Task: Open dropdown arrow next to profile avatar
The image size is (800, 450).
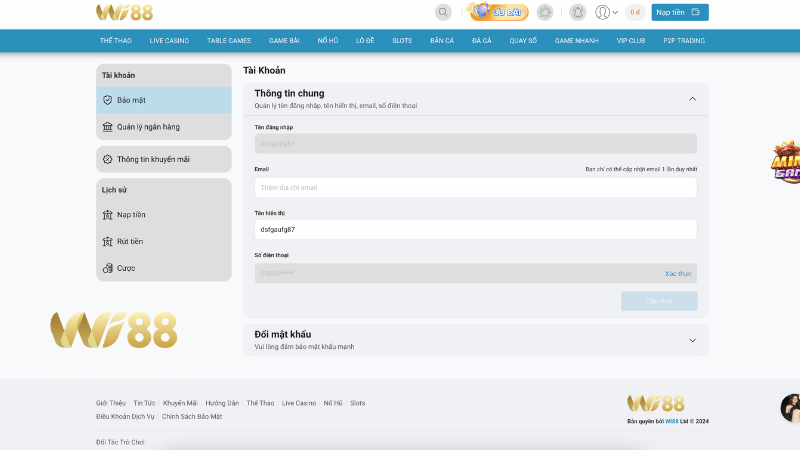Action: pos(615,13)
